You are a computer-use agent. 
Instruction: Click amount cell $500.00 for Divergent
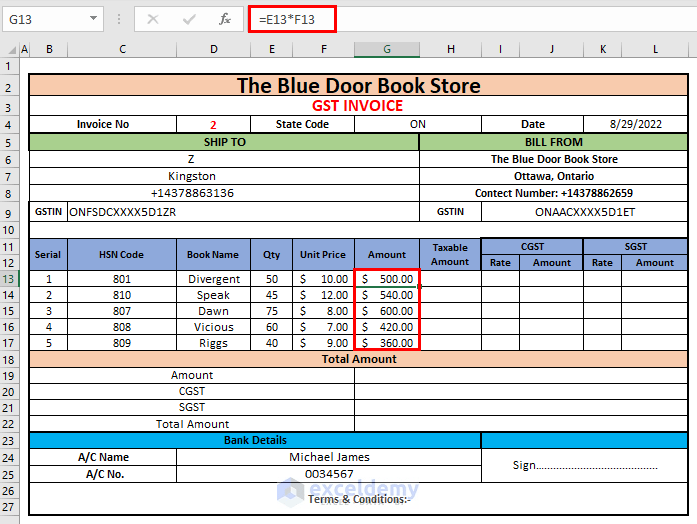[x=387, y=279]
